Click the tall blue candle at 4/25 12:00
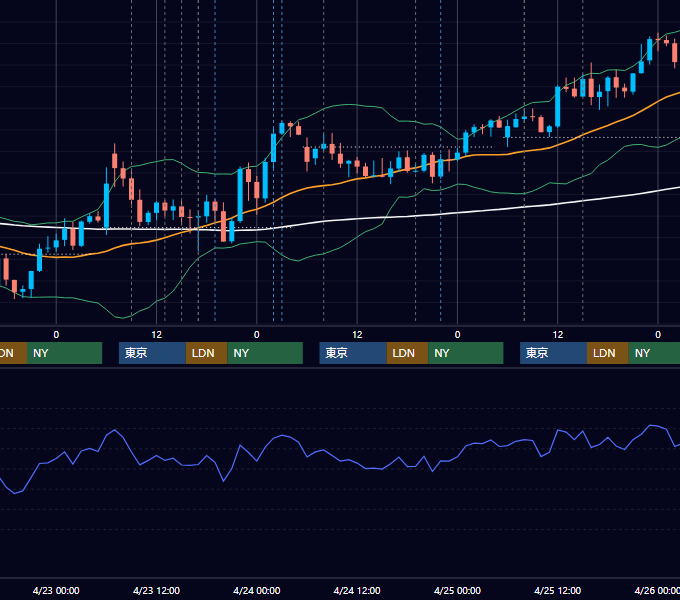Image resolution: width=680 pixels, height=600 pixels. (x=558, y=107)
